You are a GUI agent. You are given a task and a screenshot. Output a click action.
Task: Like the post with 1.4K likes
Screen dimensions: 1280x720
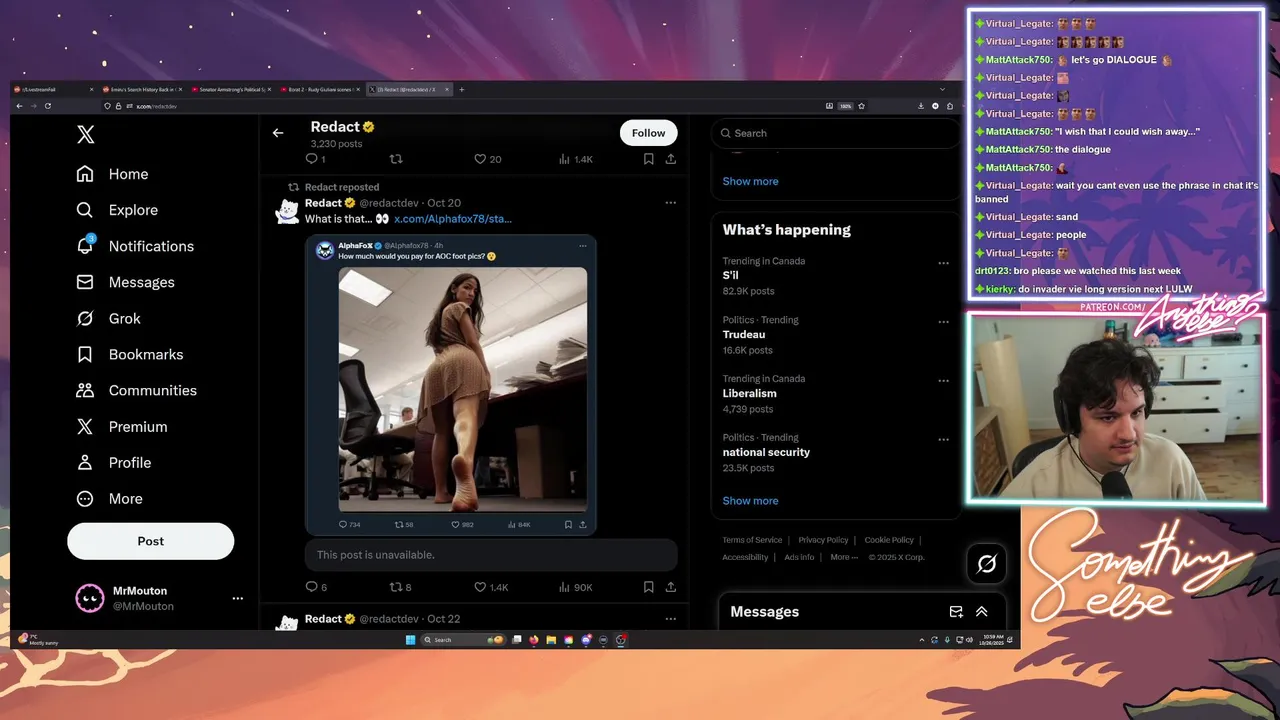click(491, 587)
